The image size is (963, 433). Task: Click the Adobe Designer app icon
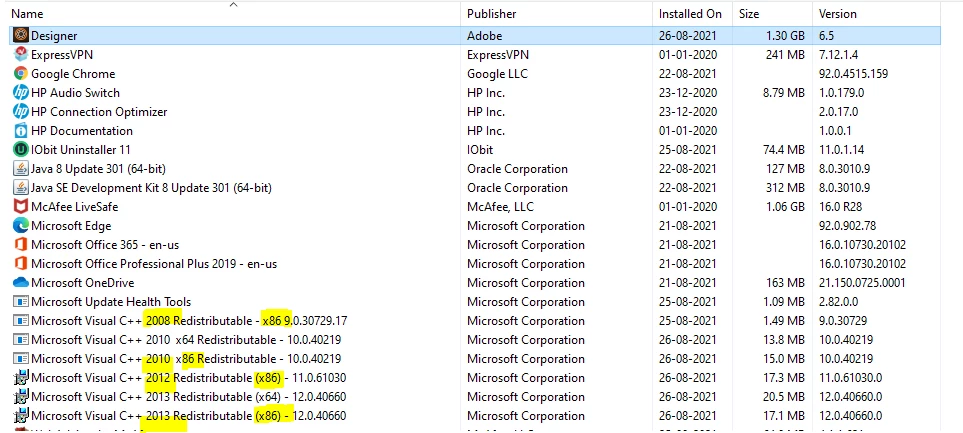(21, 36)
